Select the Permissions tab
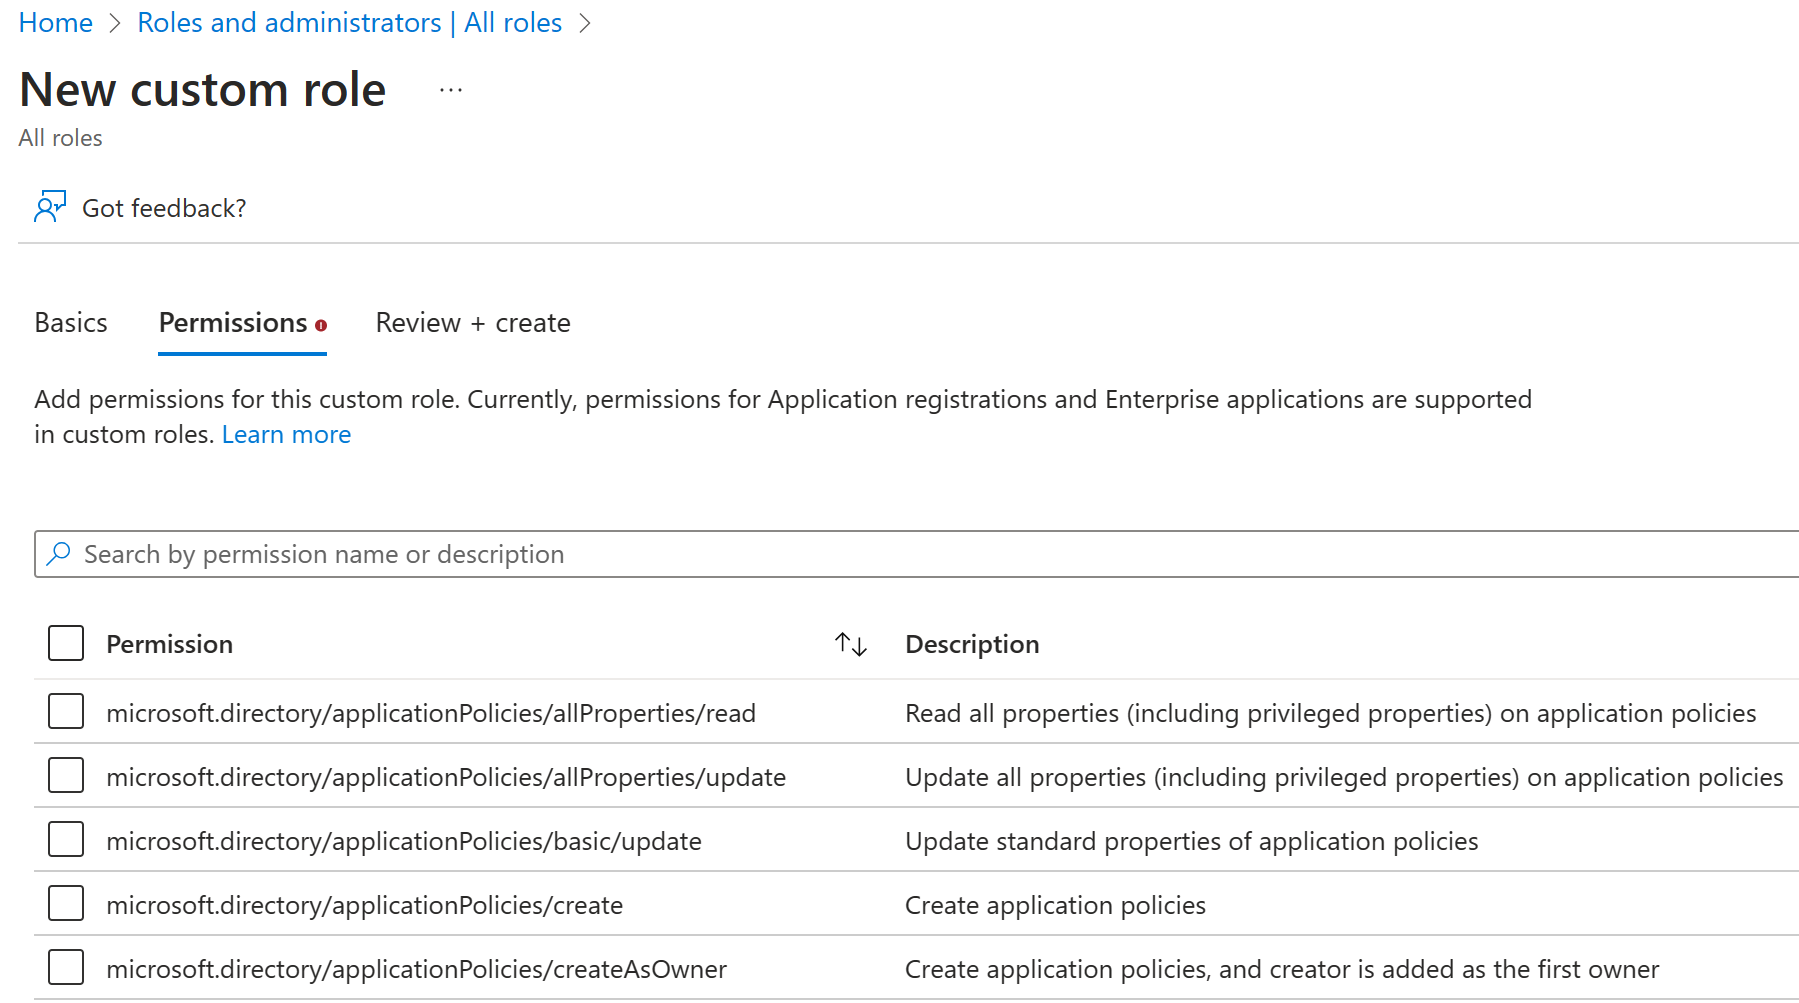The image size is (1799, 1003). coord(233,323)
